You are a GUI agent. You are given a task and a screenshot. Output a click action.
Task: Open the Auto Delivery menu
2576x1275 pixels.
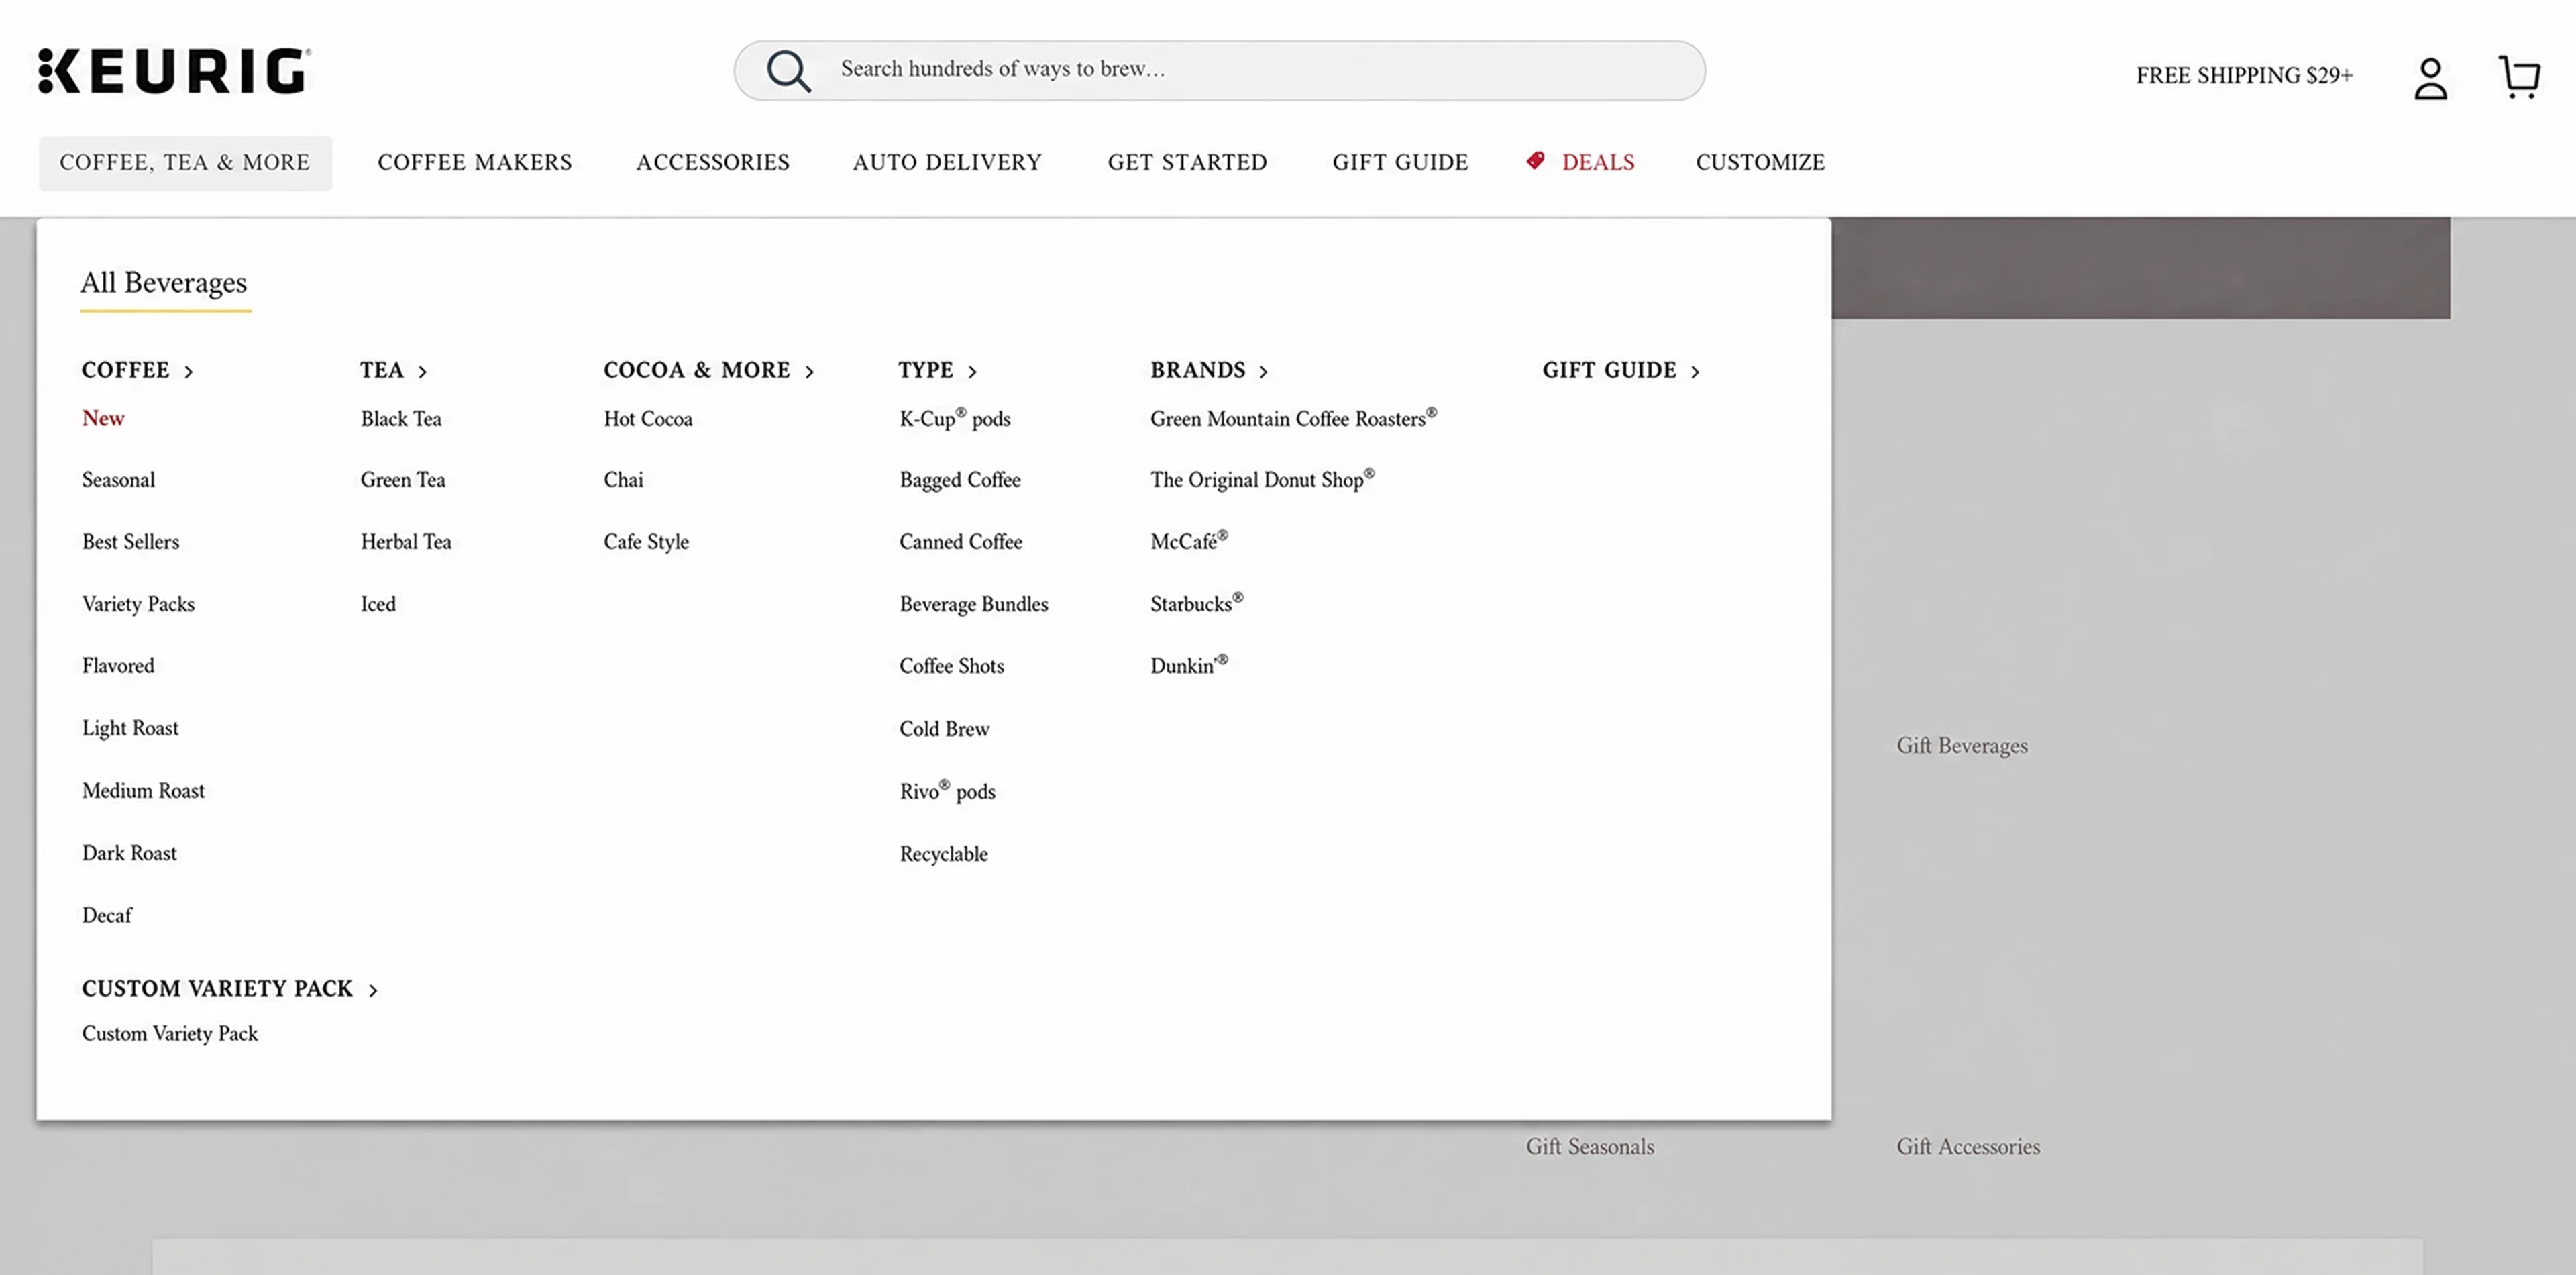coord(947,162)
